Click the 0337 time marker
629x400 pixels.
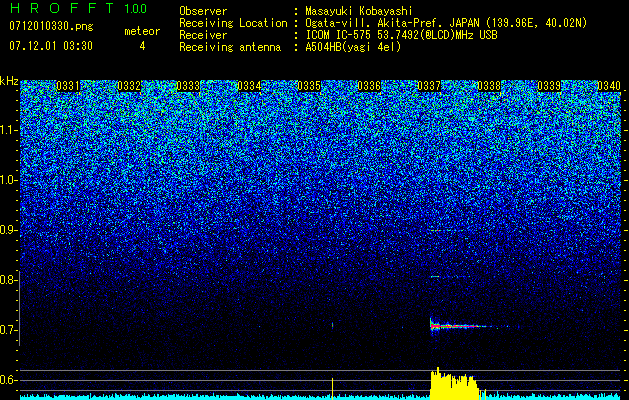pyautogui.click(x=429, y=86)
